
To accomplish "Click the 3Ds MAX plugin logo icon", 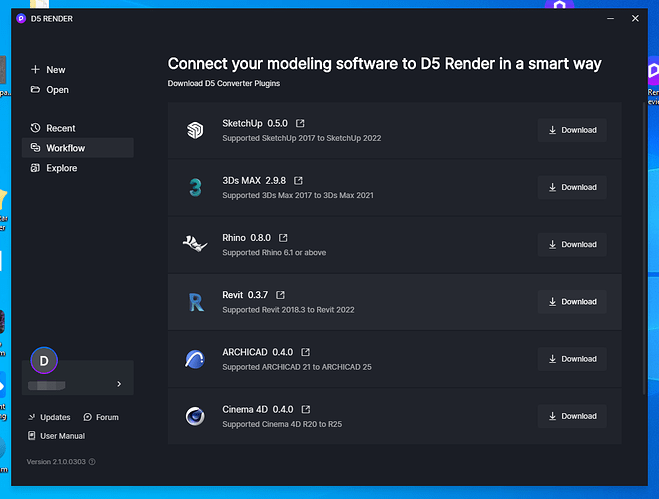I will pos(195,187).
